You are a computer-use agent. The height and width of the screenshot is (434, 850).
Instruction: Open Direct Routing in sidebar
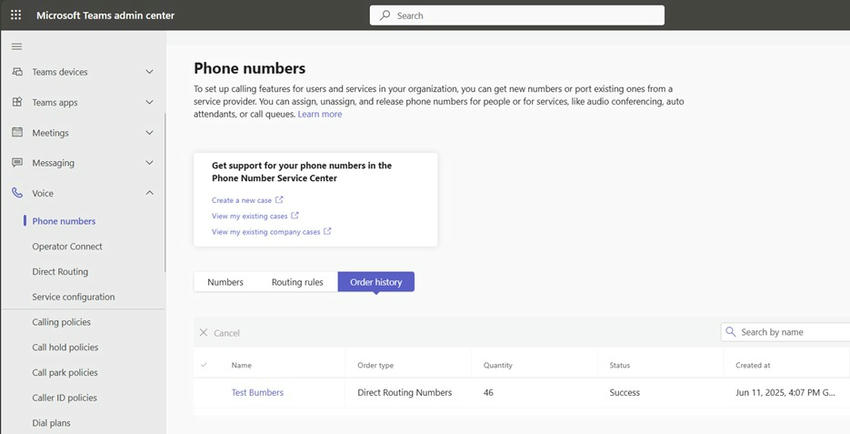click(60, 271)
